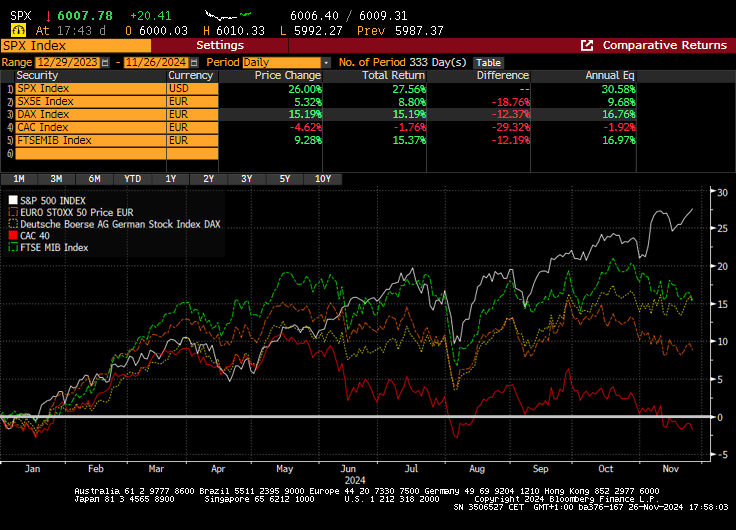Click the Period Daily combo box
Viewport: 736px width, 530px height.
click(x=286, y=62)
